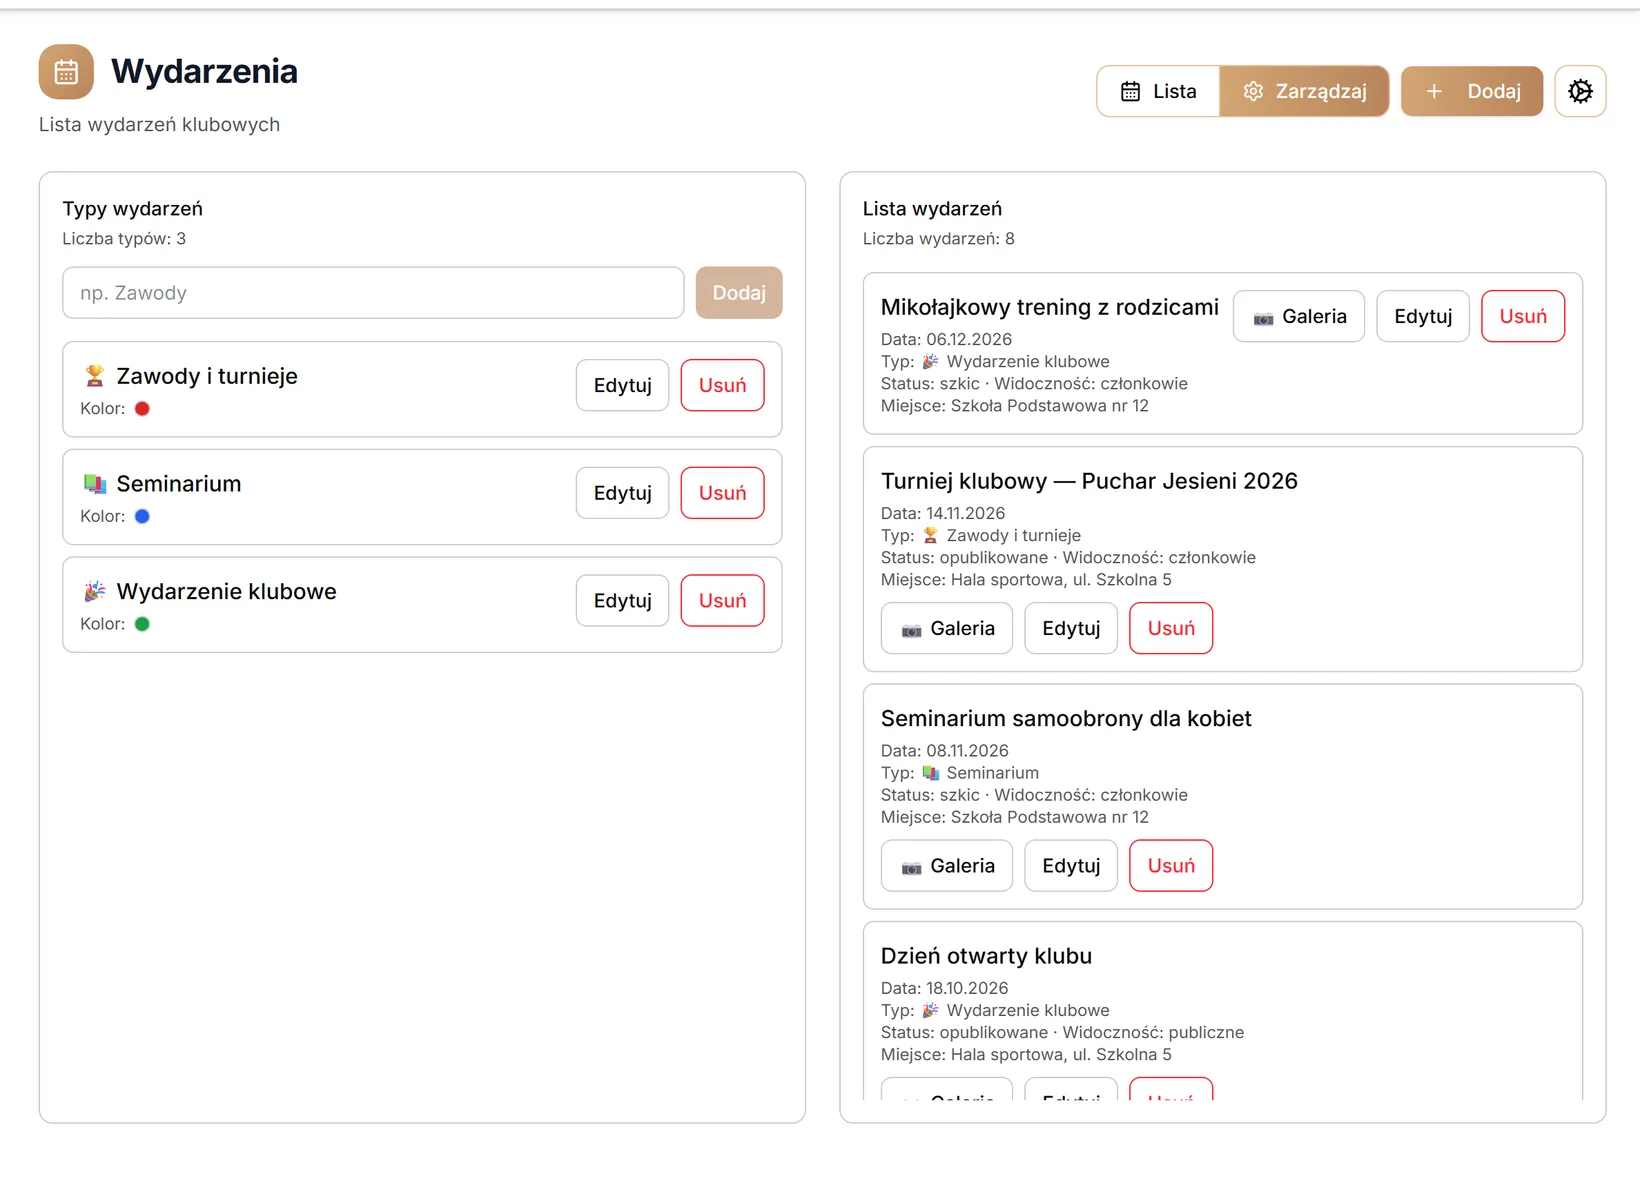Viewport: 1640px width, 1190px height.
Task: Focus the 'np. Zawody' type name input
Action: point(373,293)
